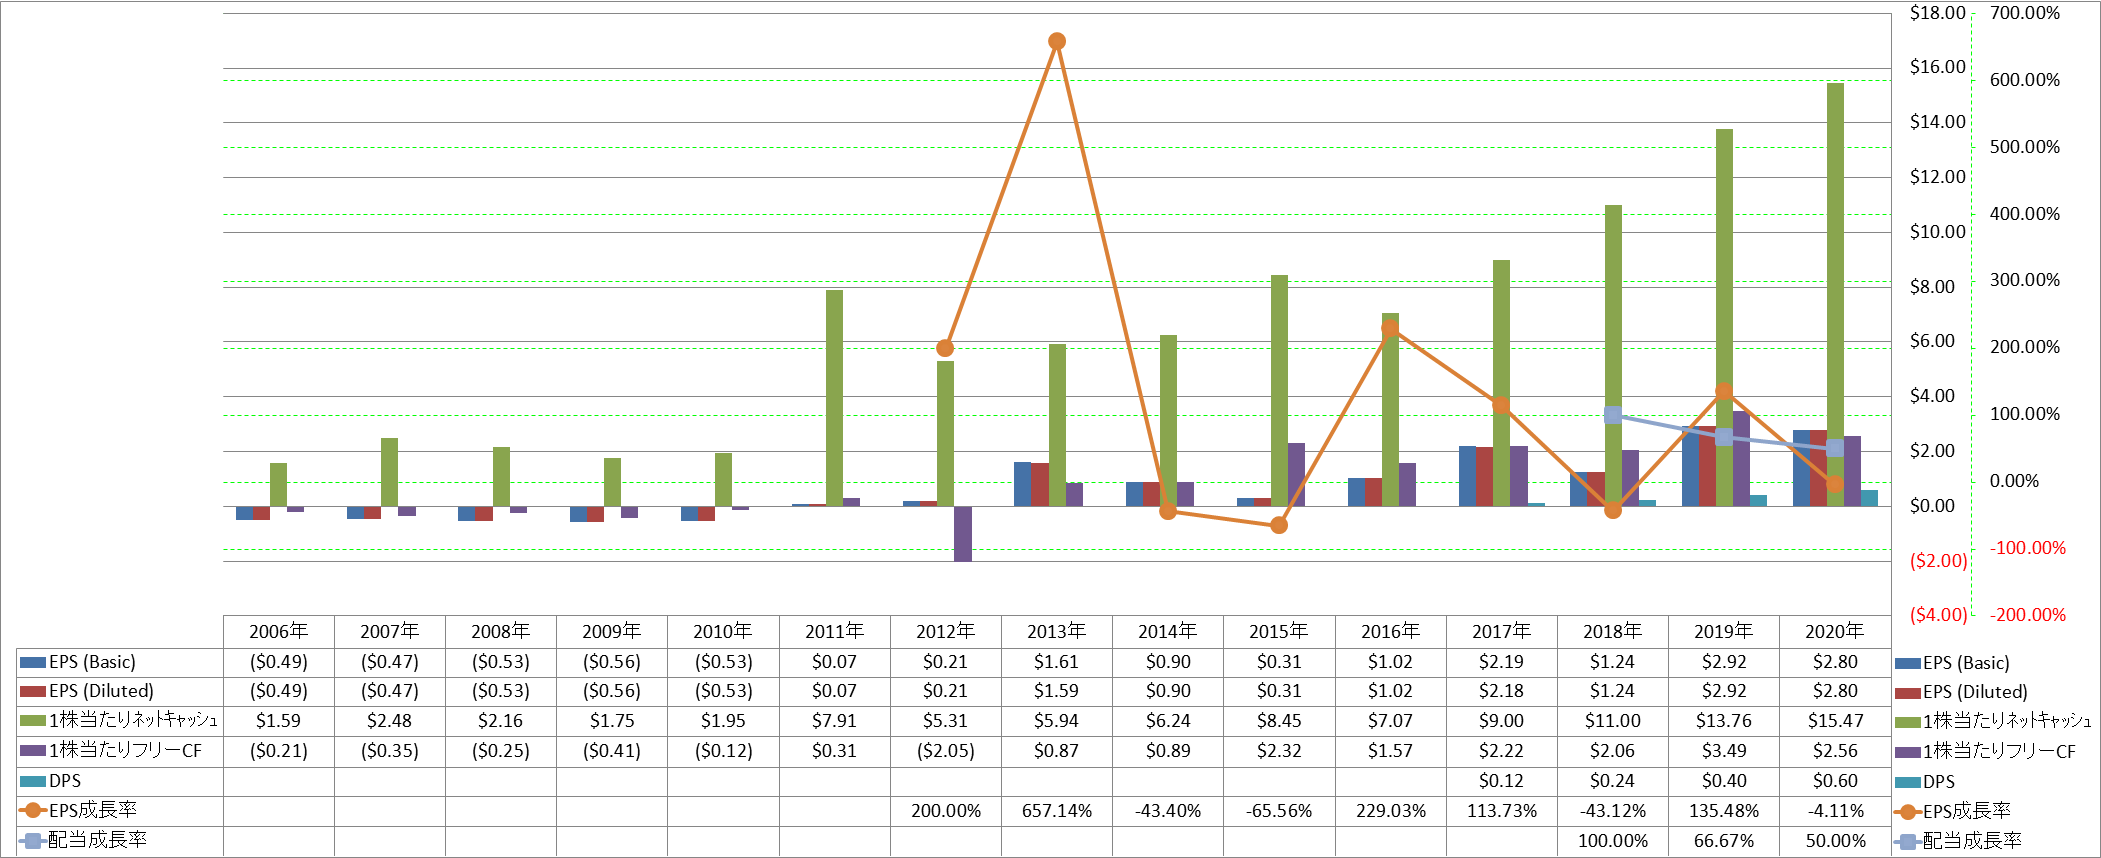
Task: Click the 700.00% axis label
Action: [x=2025, y=13]
